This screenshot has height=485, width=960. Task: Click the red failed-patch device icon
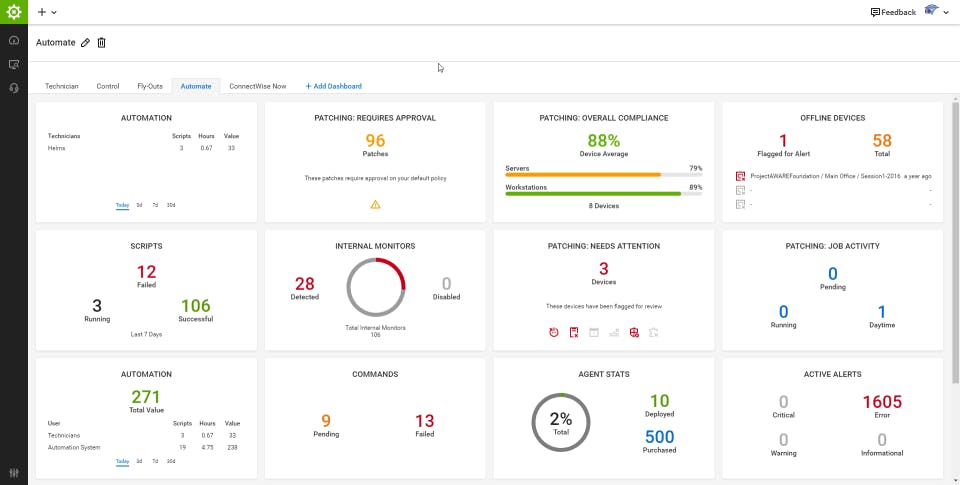pos(574,333)
